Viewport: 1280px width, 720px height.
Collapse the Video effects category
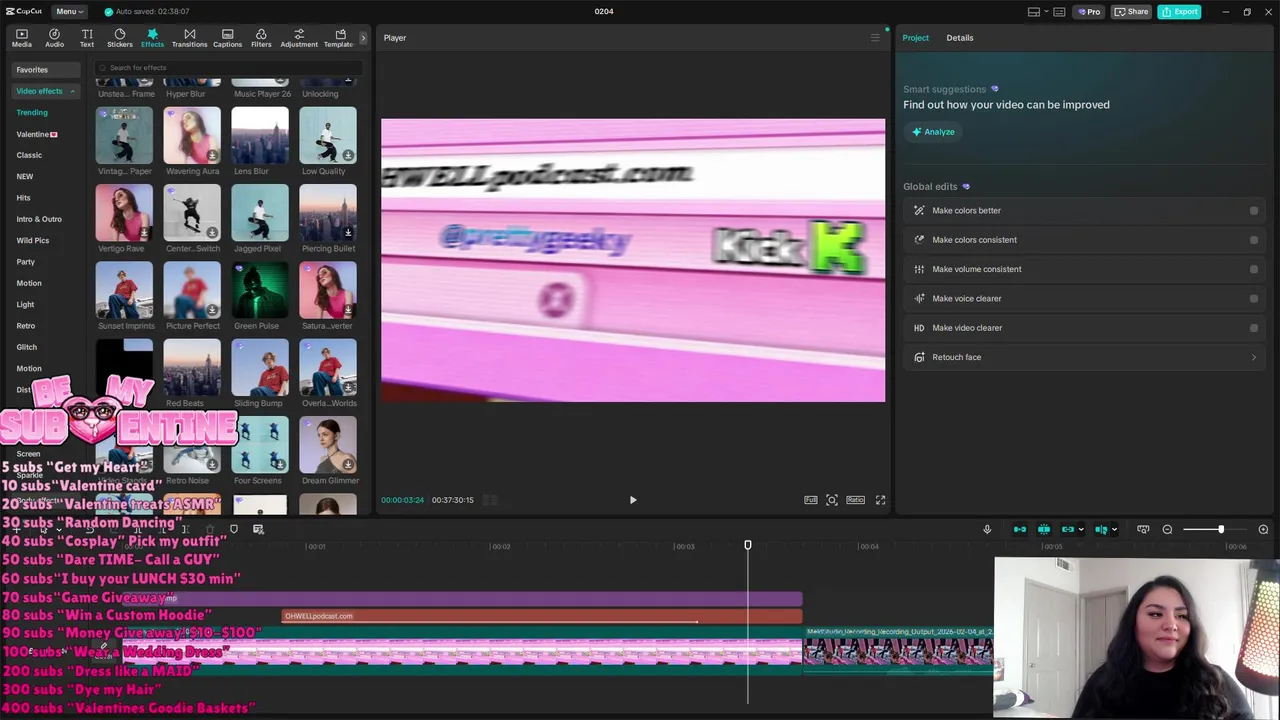(45, 91)
